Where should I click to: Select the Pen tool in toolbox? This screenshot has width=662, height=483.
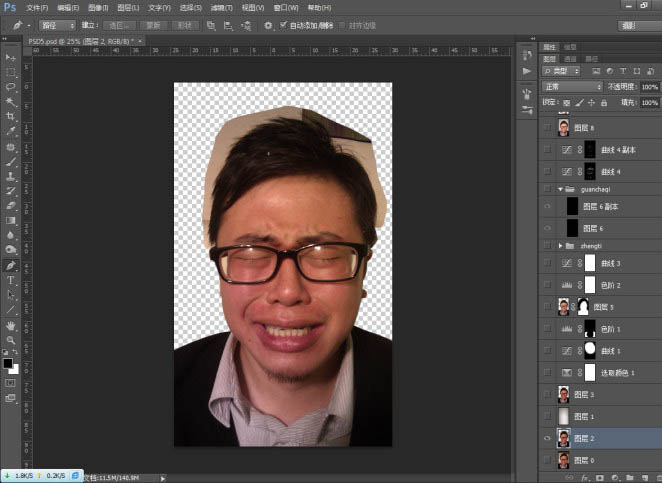coord(11,265)
